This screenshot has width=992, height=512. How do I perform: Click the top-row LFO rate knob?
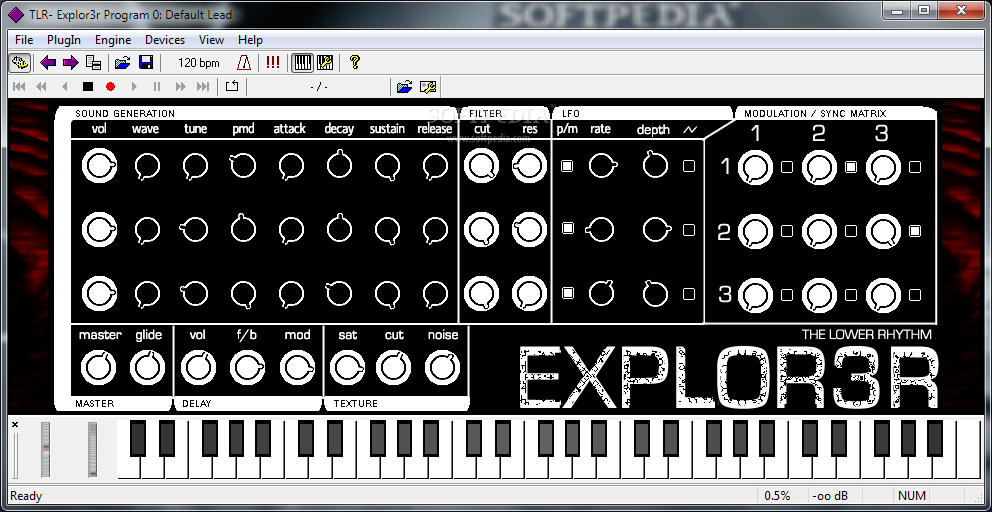tap(602, 166)
